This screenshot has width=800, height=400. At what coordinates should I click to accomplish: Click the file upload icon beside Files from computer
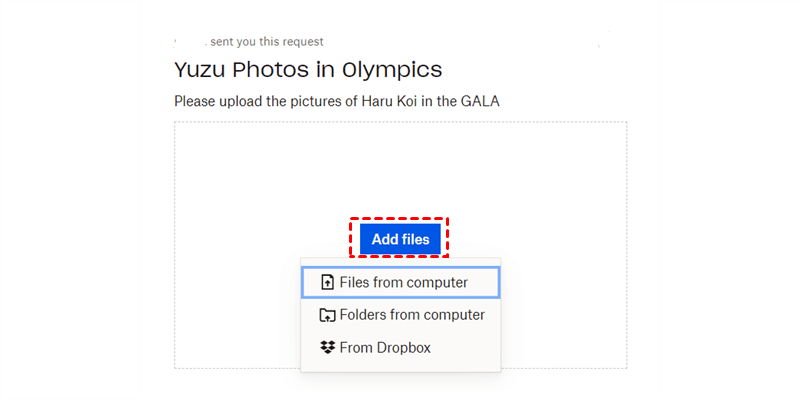pos(327,283)
